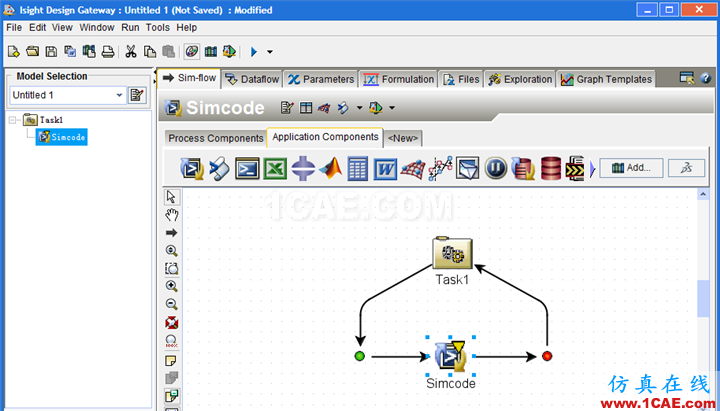Click the grayed Paste icon
This screenshot has height=411, width=720.
169,51
